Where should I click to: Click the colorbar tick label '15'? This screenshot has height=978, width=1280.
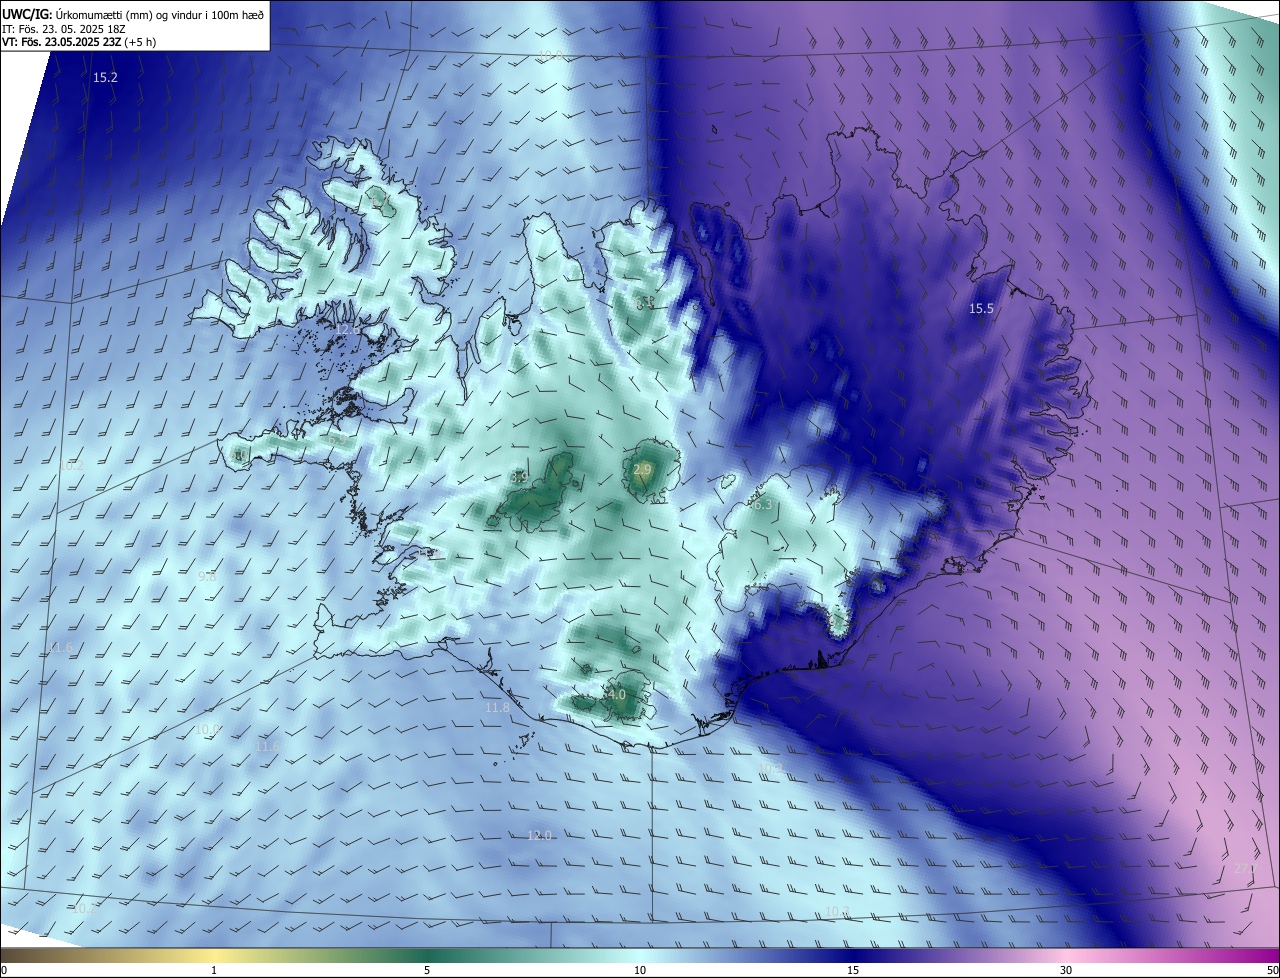pos(853,970)
